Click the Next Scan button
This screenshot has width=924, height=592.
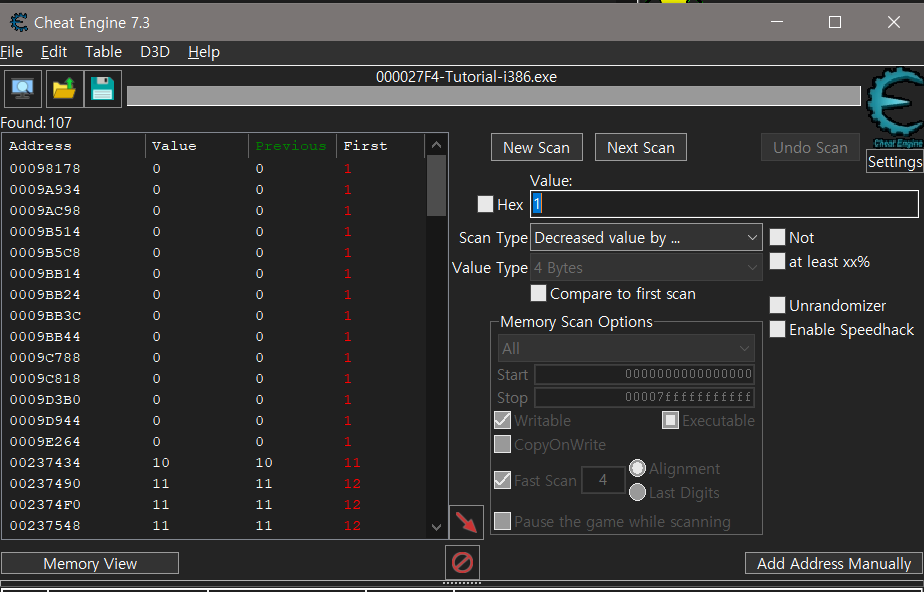641,147
